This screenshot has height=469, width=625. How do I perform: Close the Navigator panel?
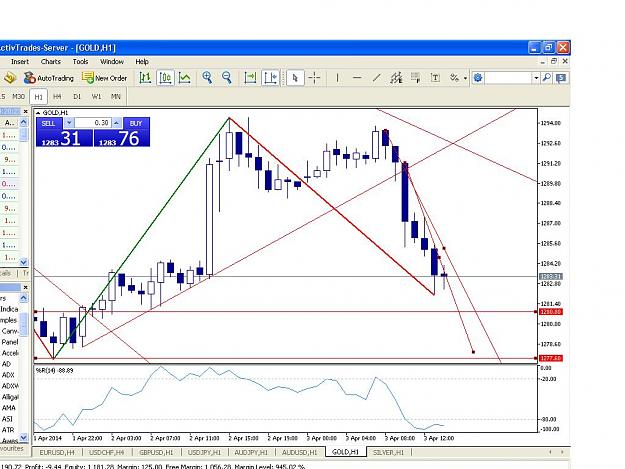coord(26,287)
